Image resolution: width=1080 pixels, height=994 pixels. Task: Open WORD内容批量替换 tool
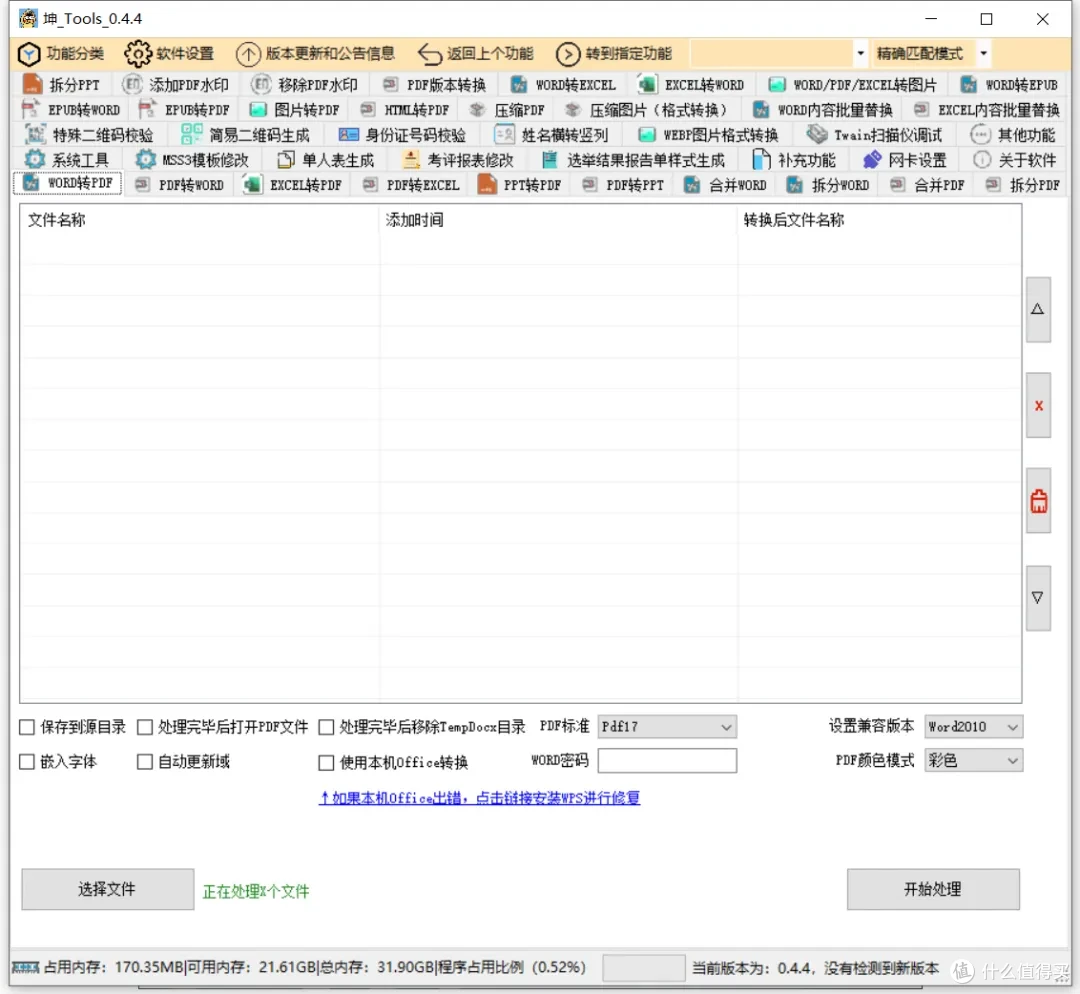click(x=823, y=110)
